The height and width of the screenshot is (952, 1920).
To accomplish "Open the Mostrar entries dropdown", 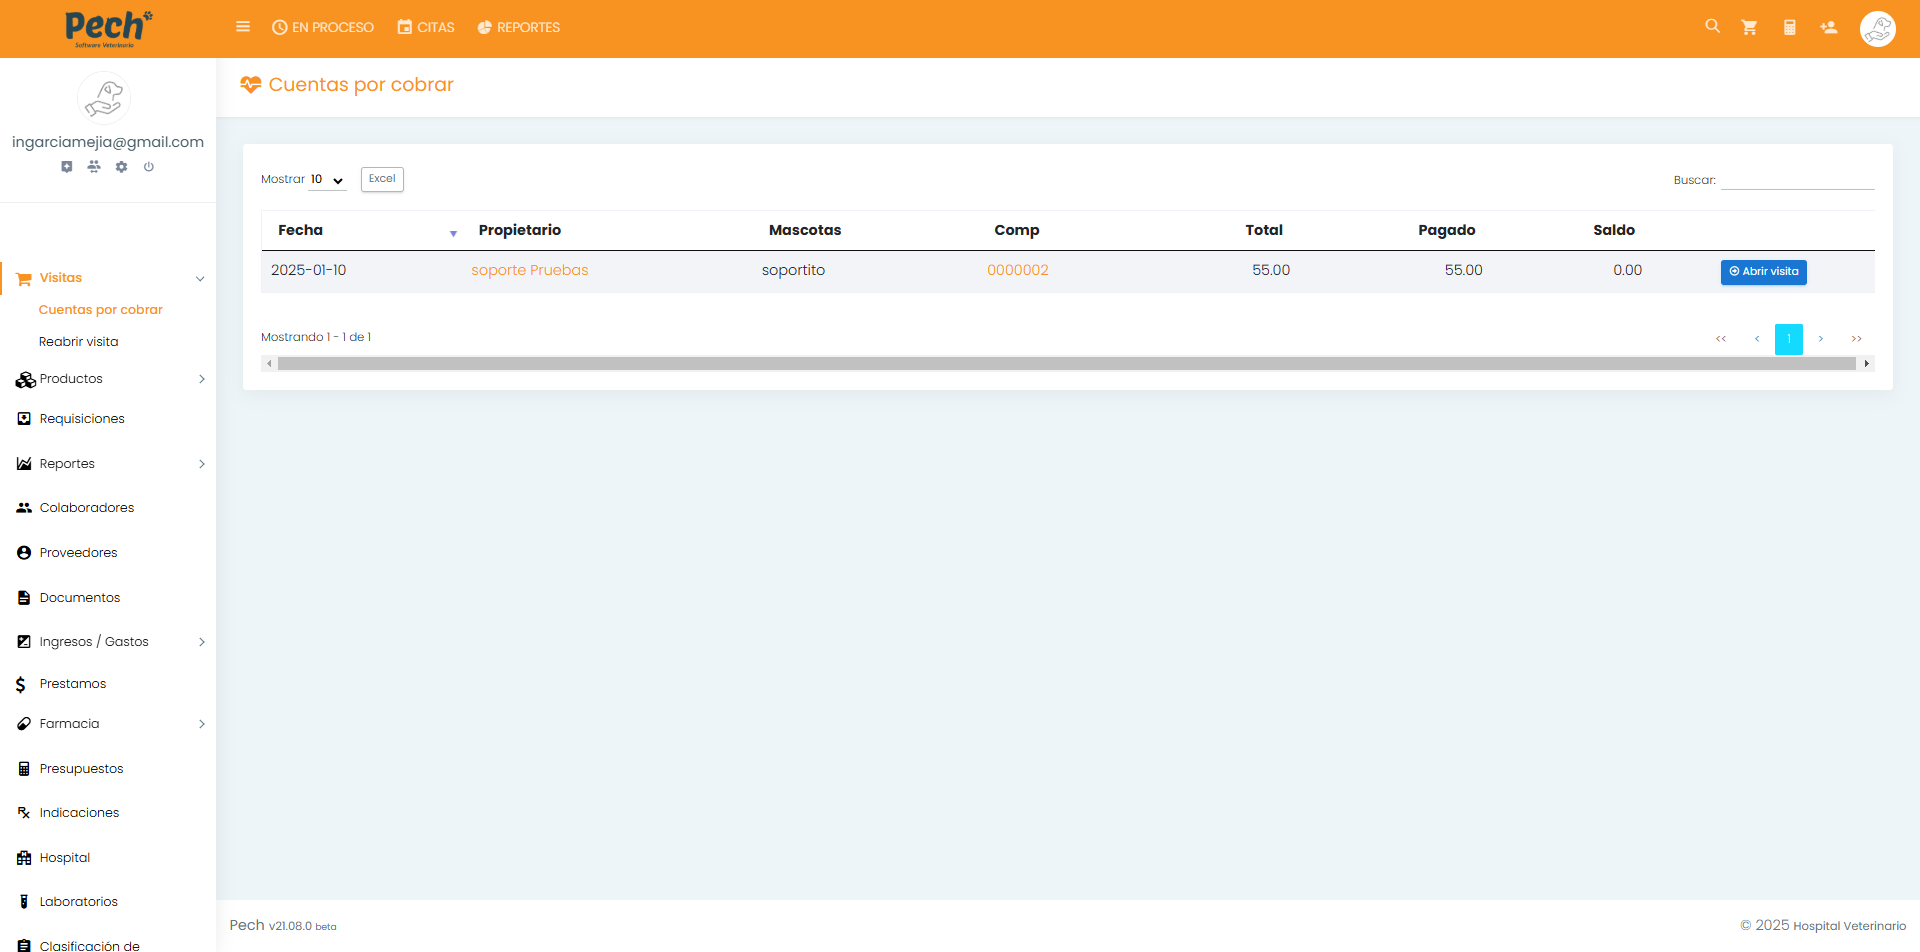I will tap(327, 180).
